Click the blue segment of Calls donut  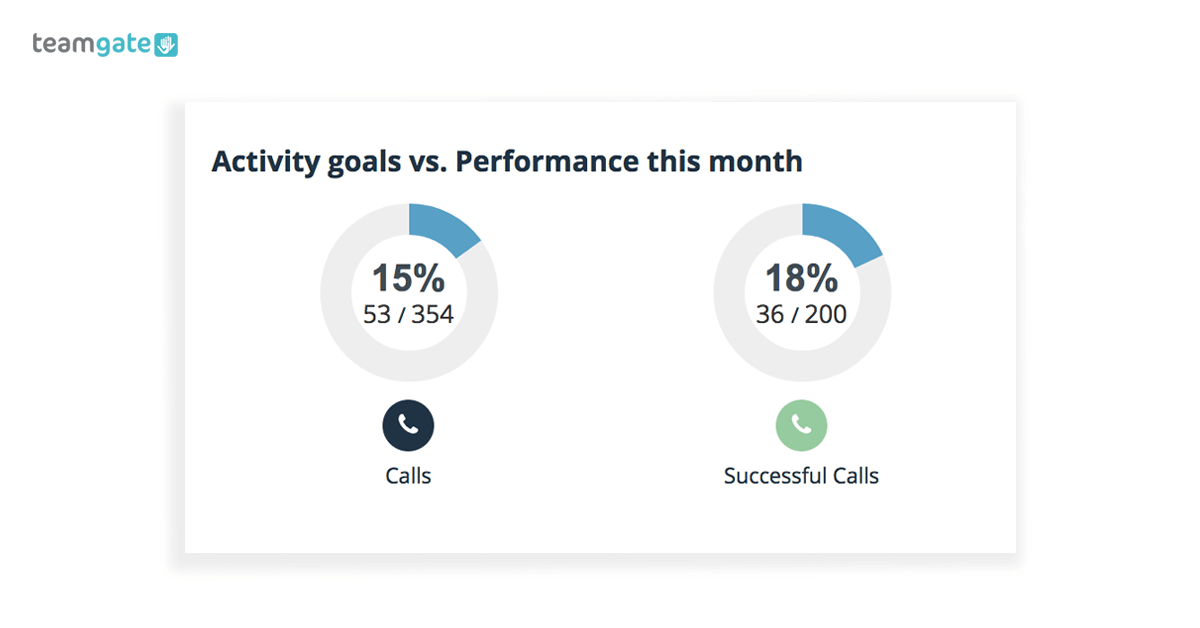pyautogui.click(x=448, y=226)
